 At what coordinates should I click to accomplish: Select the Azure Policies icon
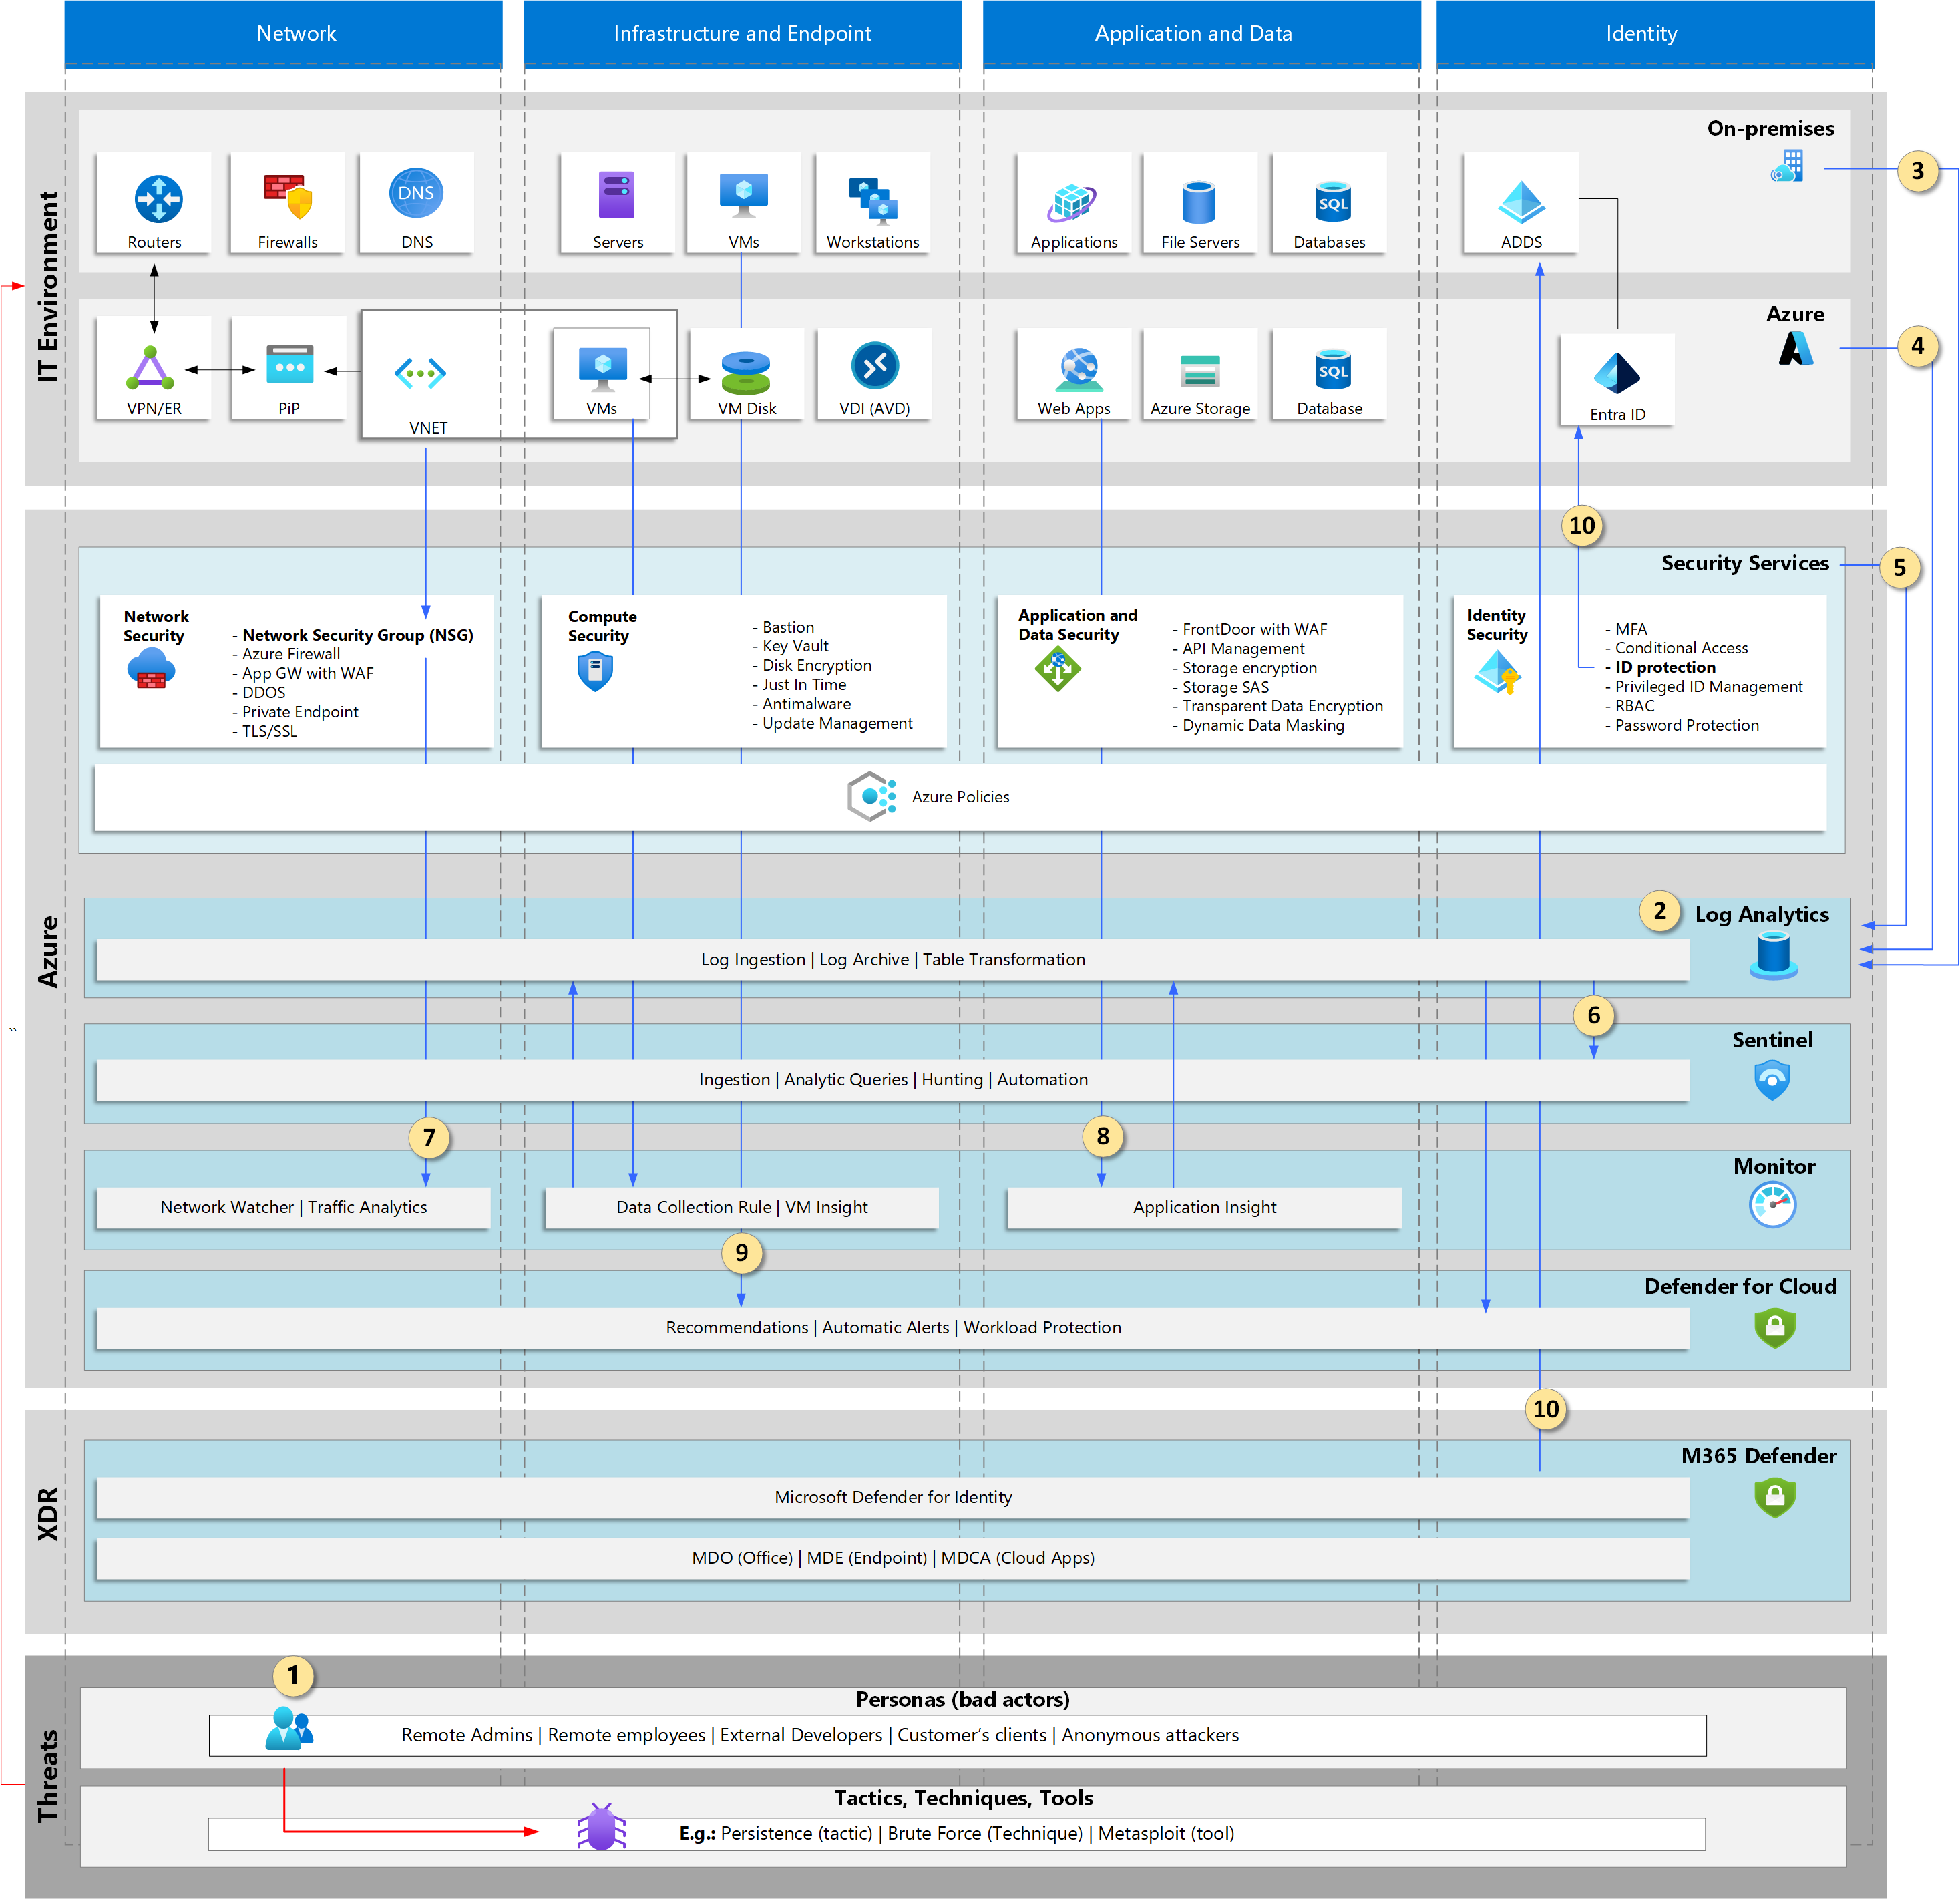point(872,796)
